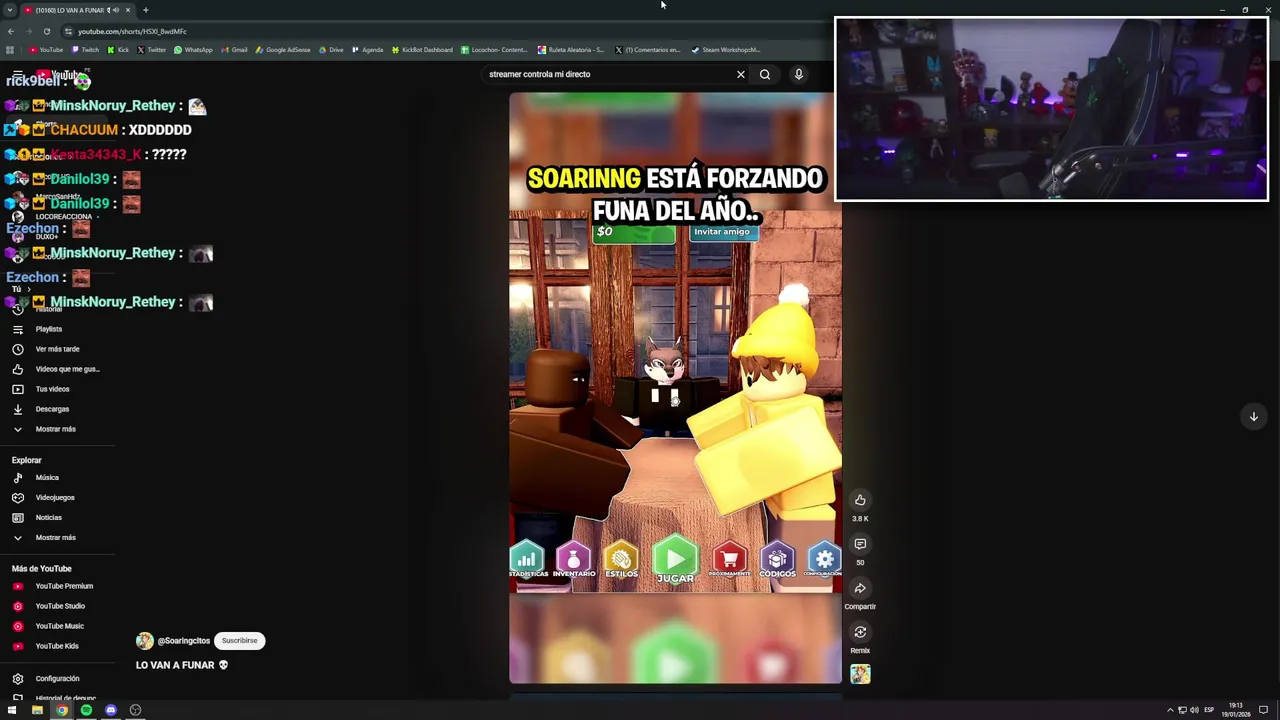Open the Gmail bookmark
1280x720 pixels.
(x=234, y=50)
